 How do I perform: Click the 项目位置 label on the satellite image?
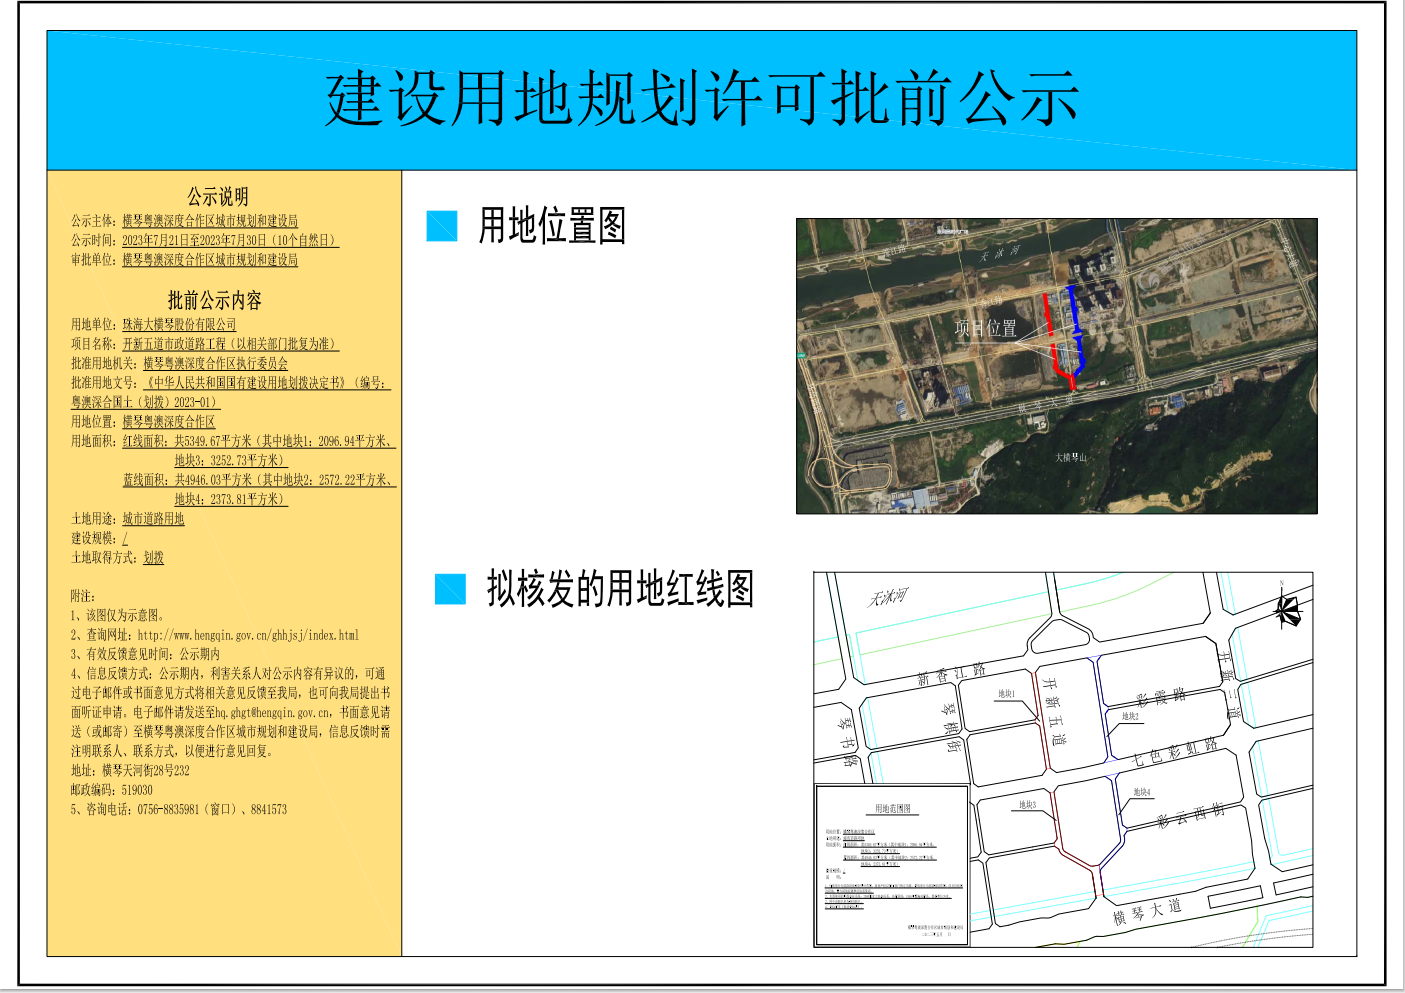[985, 328]
